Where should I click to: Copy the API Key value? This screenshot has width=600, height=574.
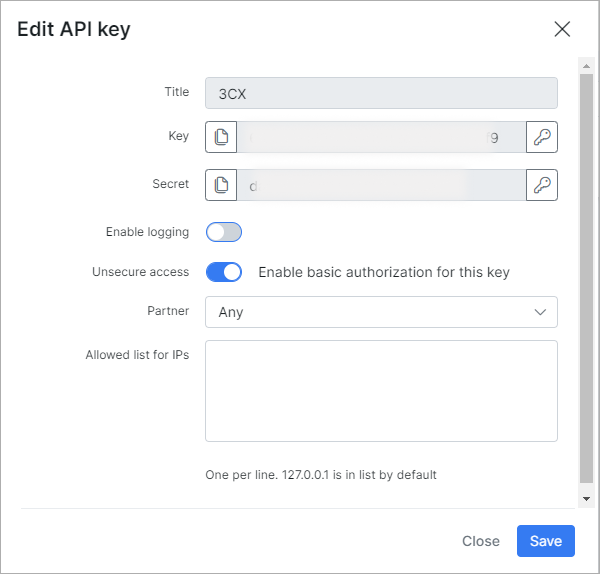pyautogui.click(x=221, y=138)
